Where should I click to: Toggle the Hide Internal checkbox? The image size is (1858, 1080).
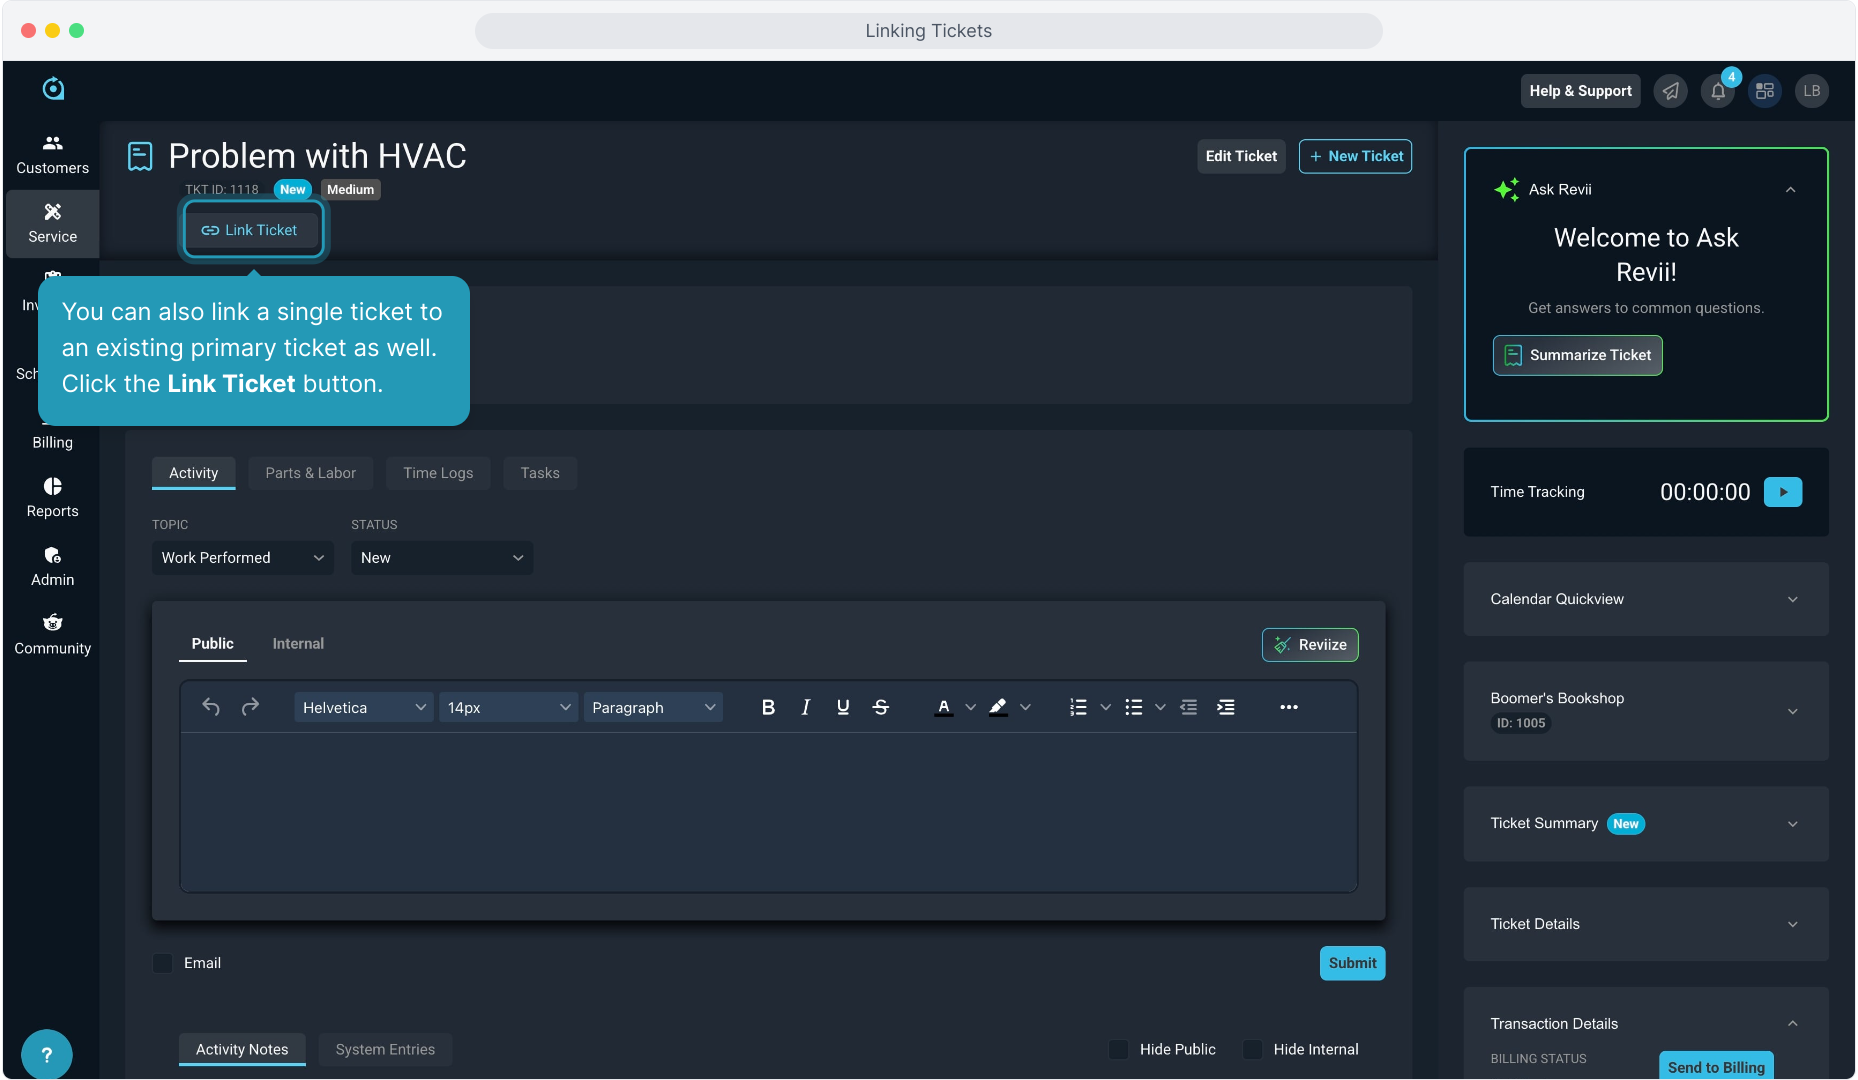pos(1252,1049)
